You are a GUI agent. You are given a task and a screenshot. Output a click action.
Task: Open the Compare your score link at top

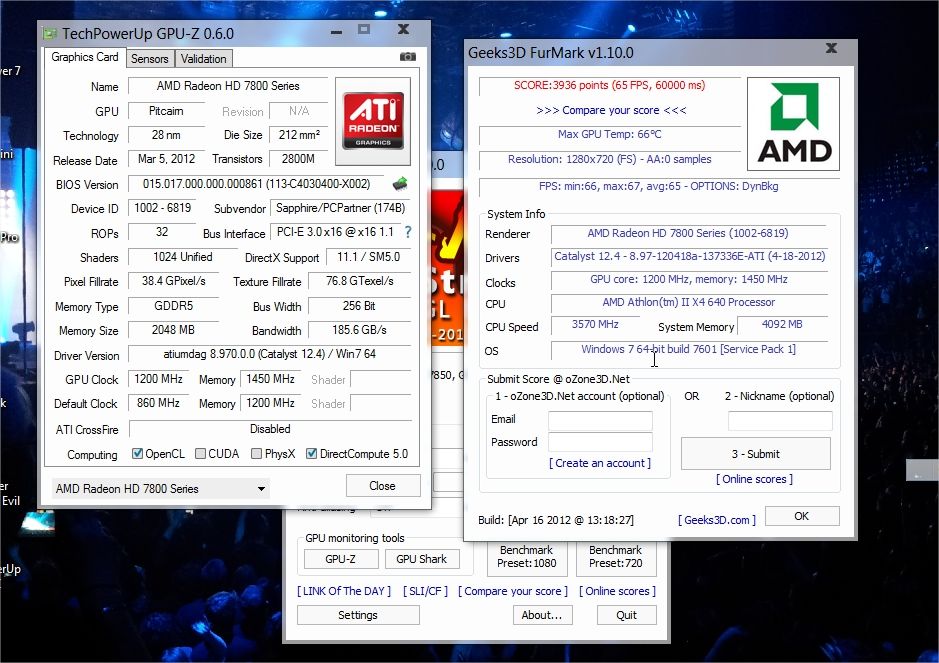click(x=611, y=110)
